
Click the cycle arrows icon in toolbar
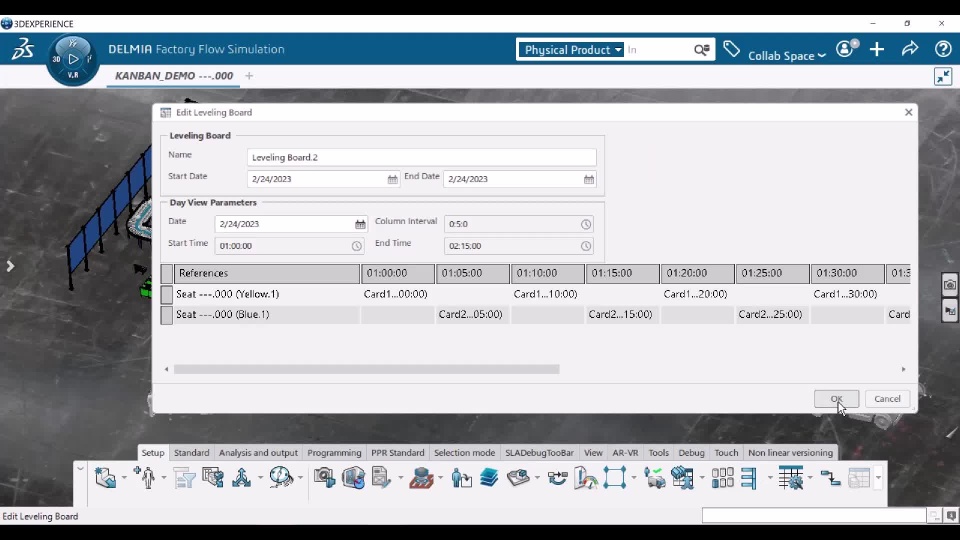557,478
